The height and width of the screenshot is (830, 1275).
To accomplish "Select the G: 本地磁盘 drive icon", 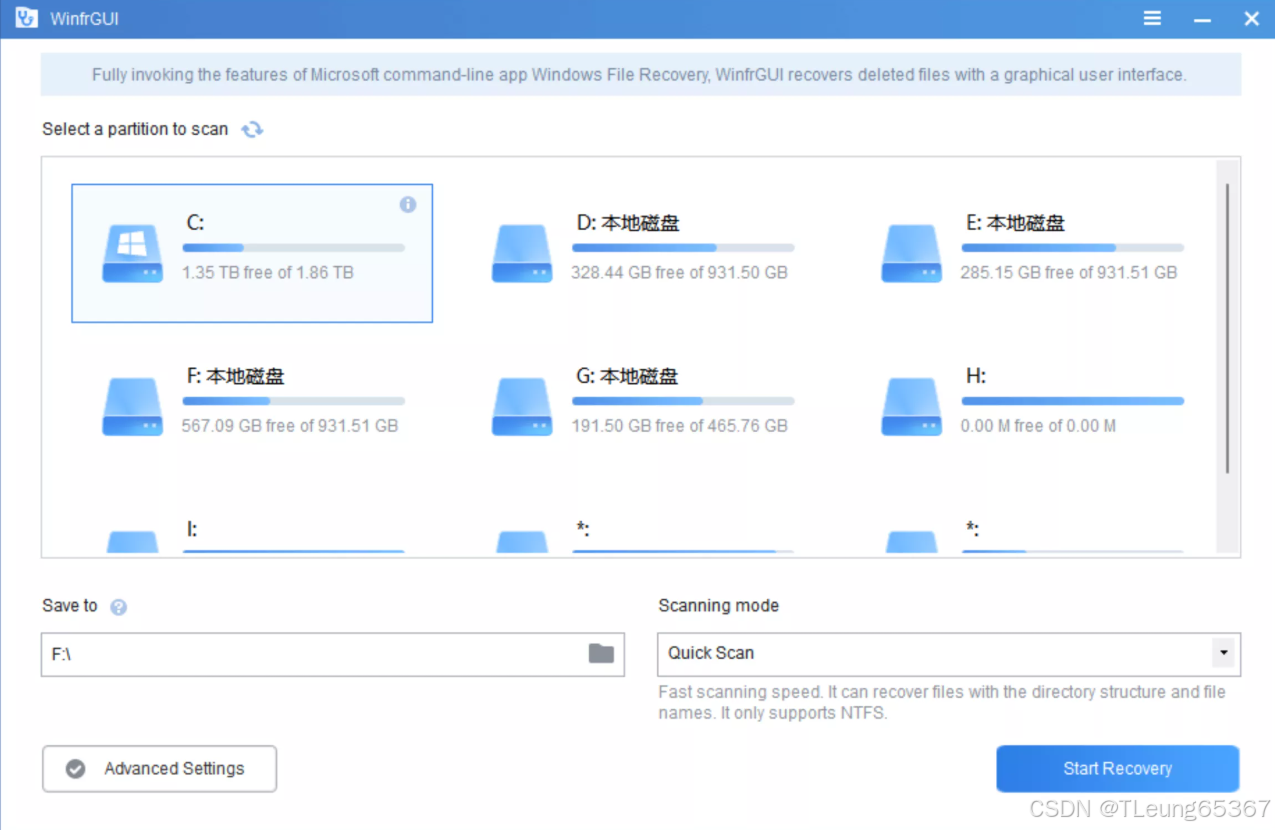I will click(x=522, y=406).
